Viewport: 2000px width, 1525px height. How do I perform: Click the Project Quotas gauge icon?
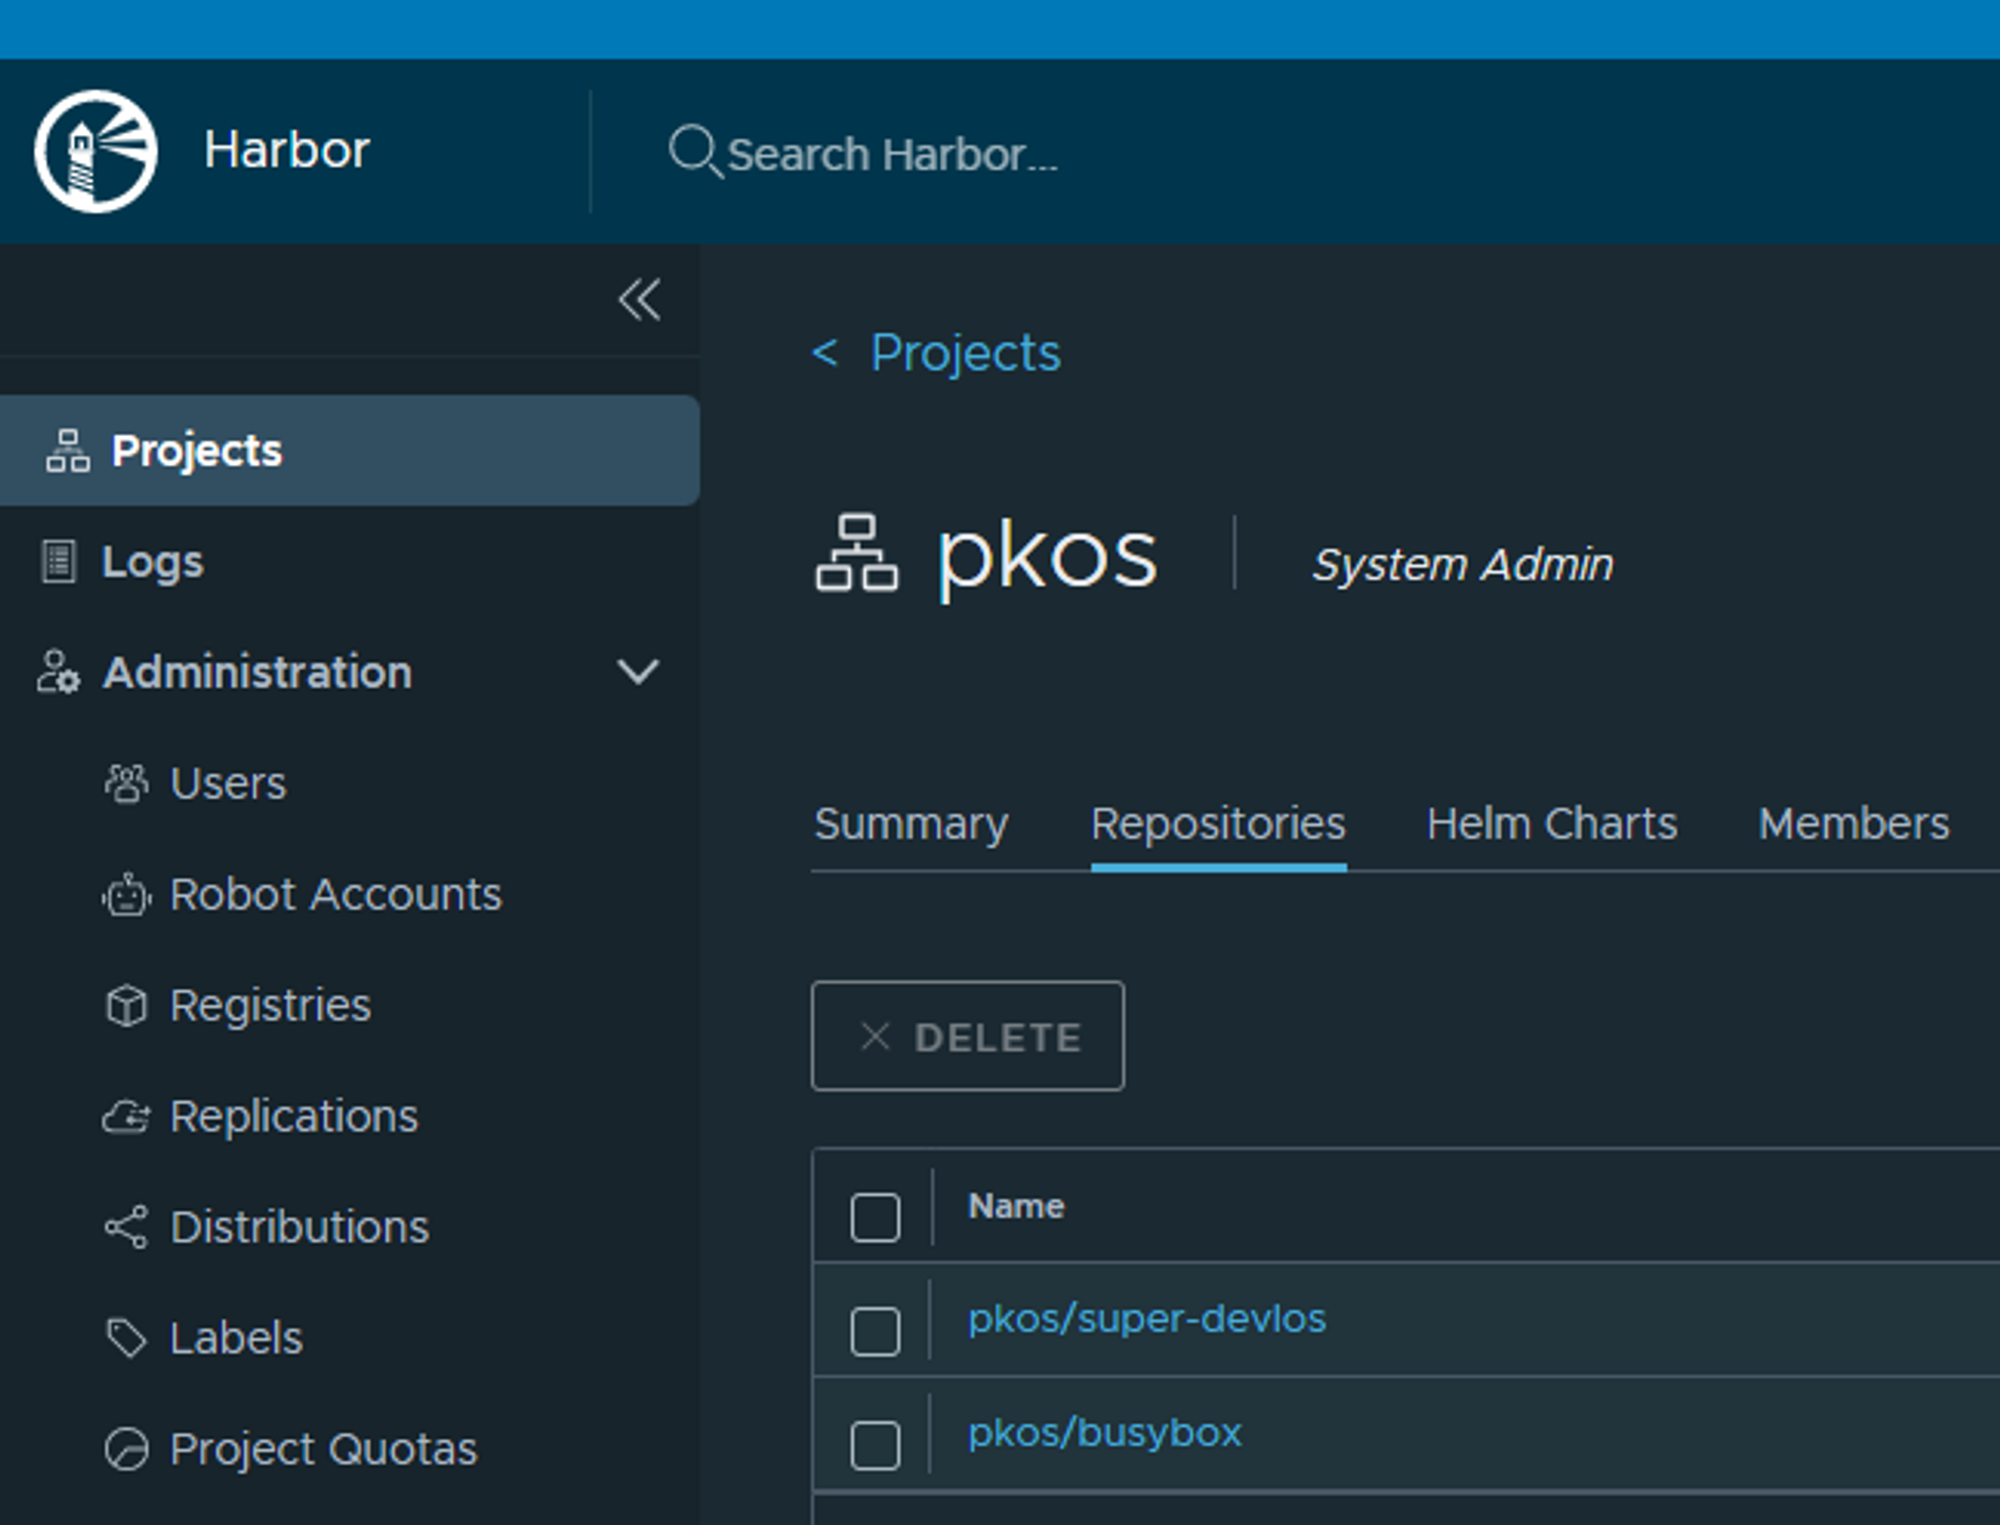(126, 1449)
